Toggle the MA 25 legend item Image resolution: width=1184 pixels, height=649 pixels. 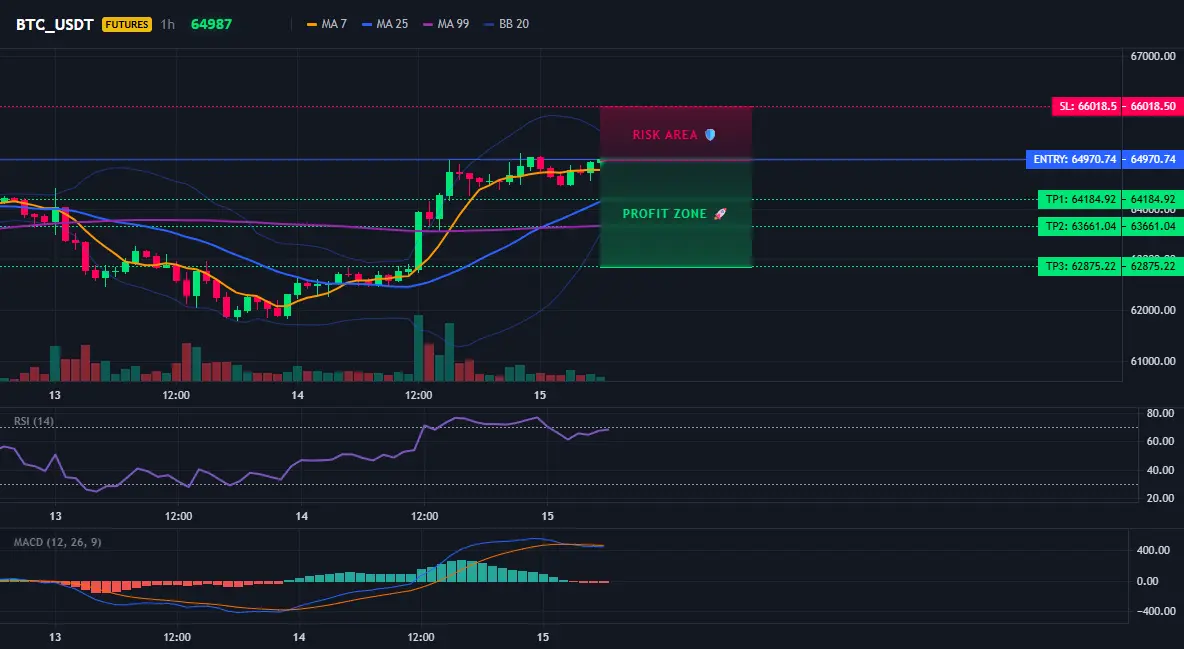(x=385, y=24)
